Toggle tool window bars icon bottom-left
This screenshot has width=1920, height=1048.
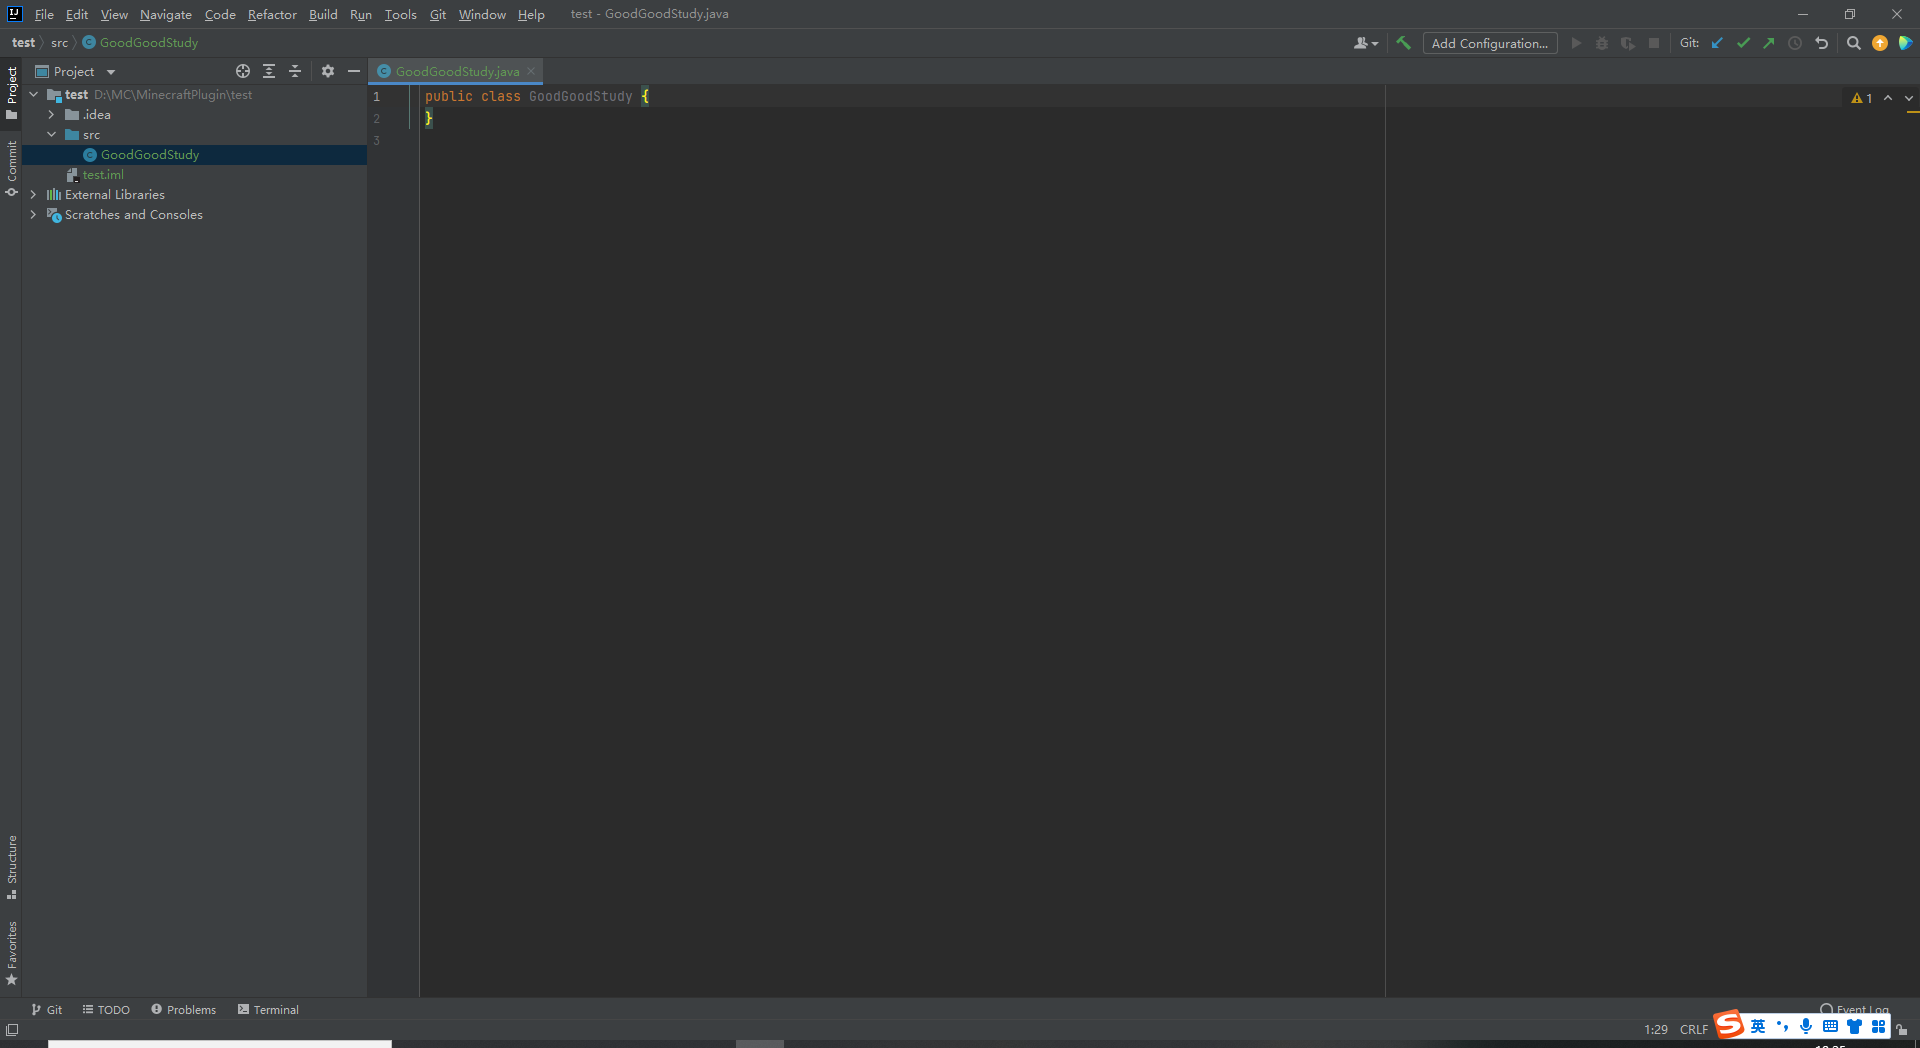point(12,1030)
